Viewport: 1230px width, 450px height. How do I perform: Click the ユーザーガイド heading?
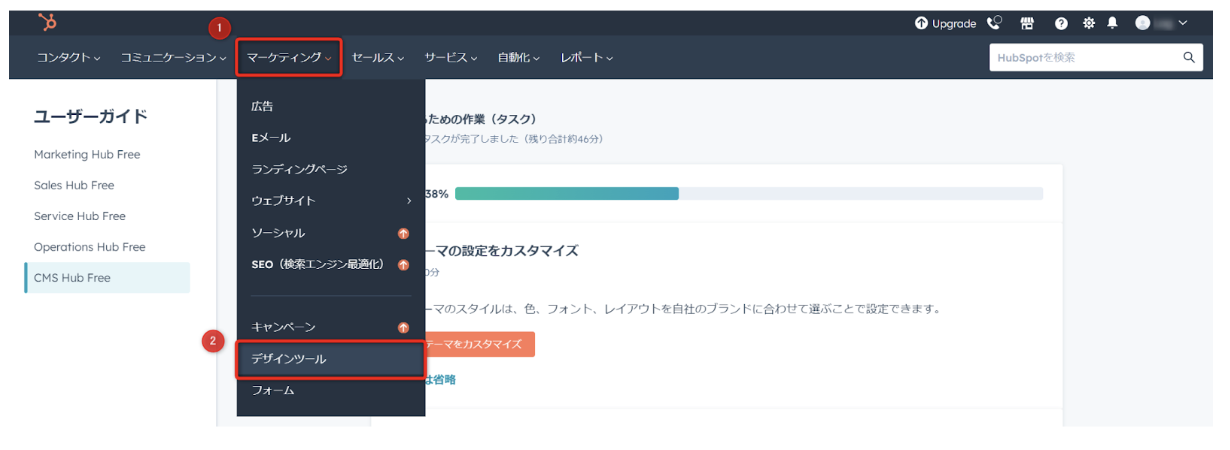(x=91, y=116)
